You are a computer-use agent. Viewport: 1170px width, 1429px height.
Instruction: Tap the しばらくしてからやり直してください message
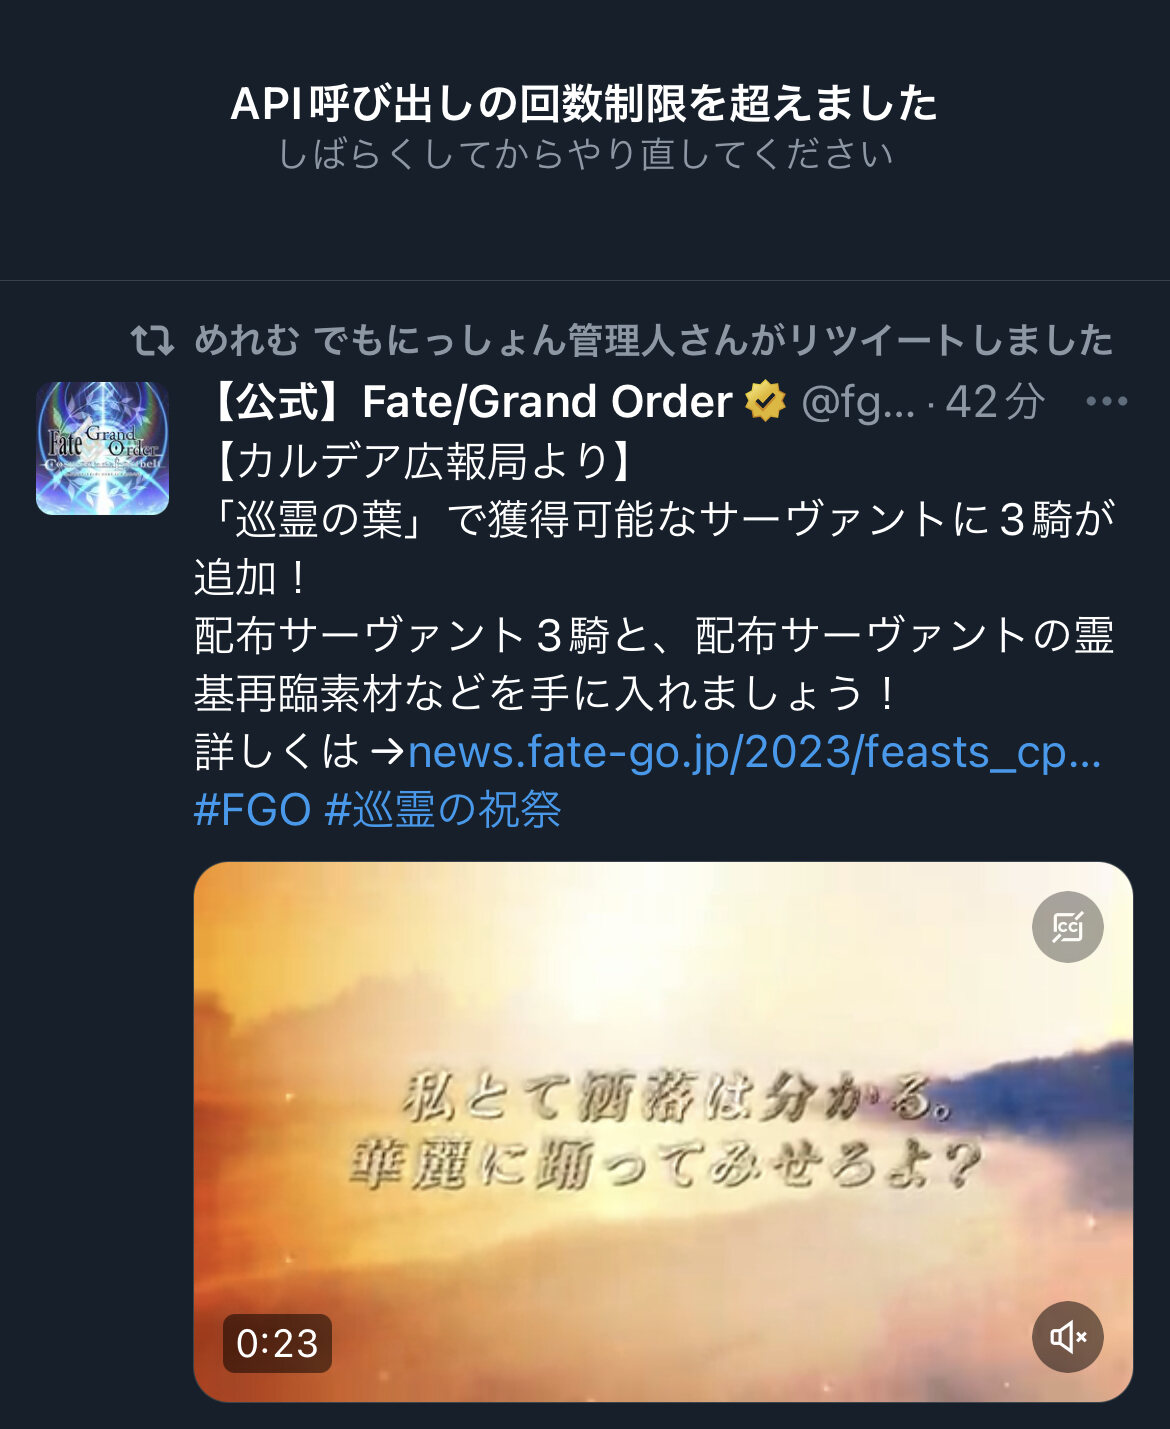coord(584,155)
